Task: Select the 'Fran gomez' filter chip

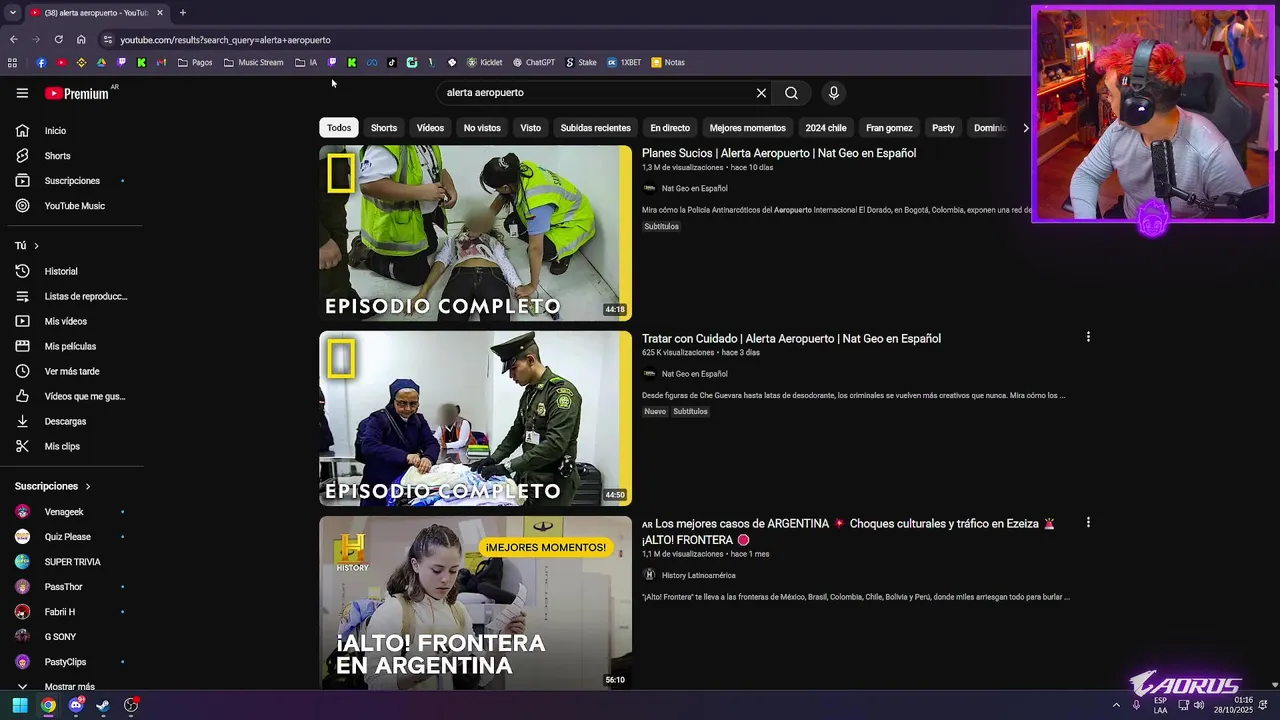Action: [889, 128]
